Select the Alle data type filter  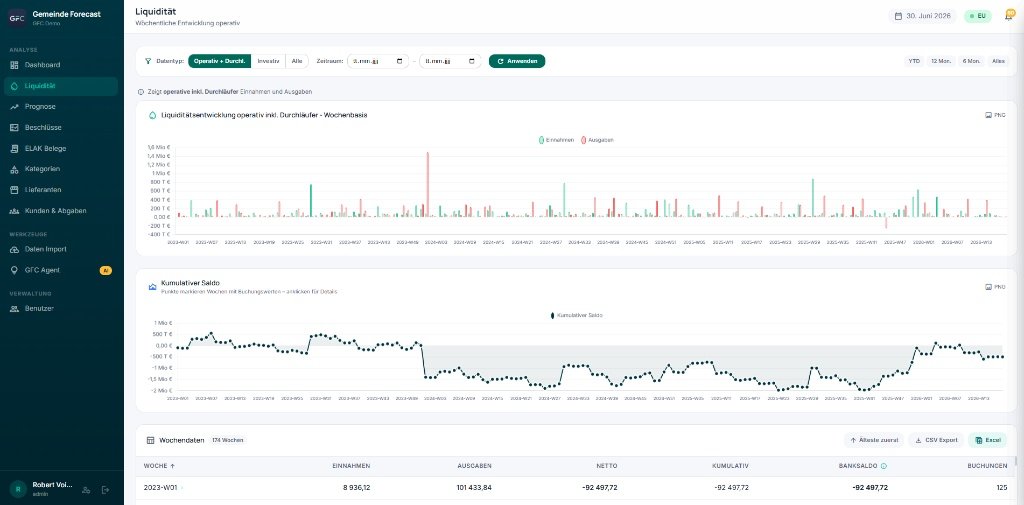(x=296, y=61)
